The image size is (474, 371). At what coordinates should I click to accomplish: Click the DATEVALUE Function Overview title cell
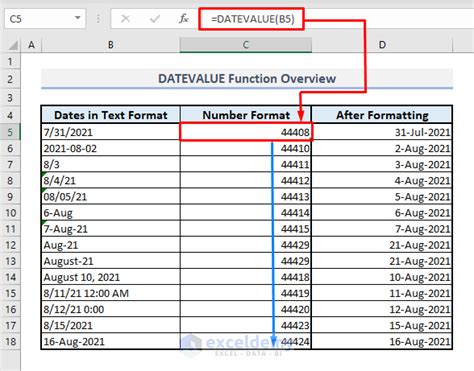point(247,79)
